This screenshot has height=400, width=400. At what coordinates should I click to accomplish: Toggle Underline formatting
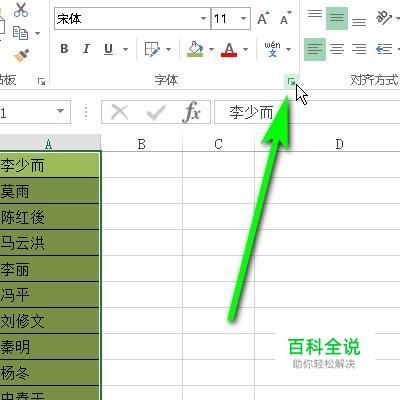(108, 49)
